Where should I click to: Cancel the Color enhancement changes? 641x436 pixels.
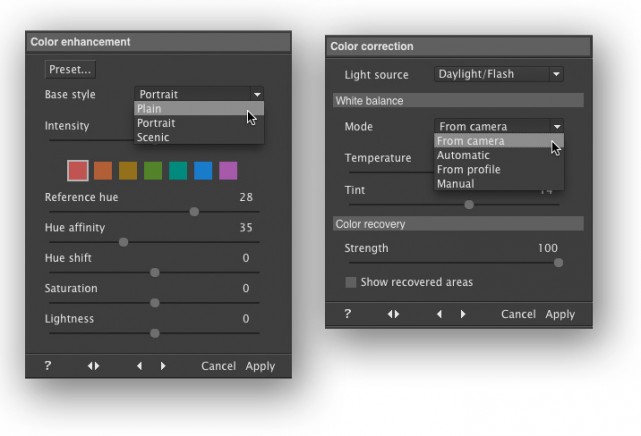[x=218, y=366]
